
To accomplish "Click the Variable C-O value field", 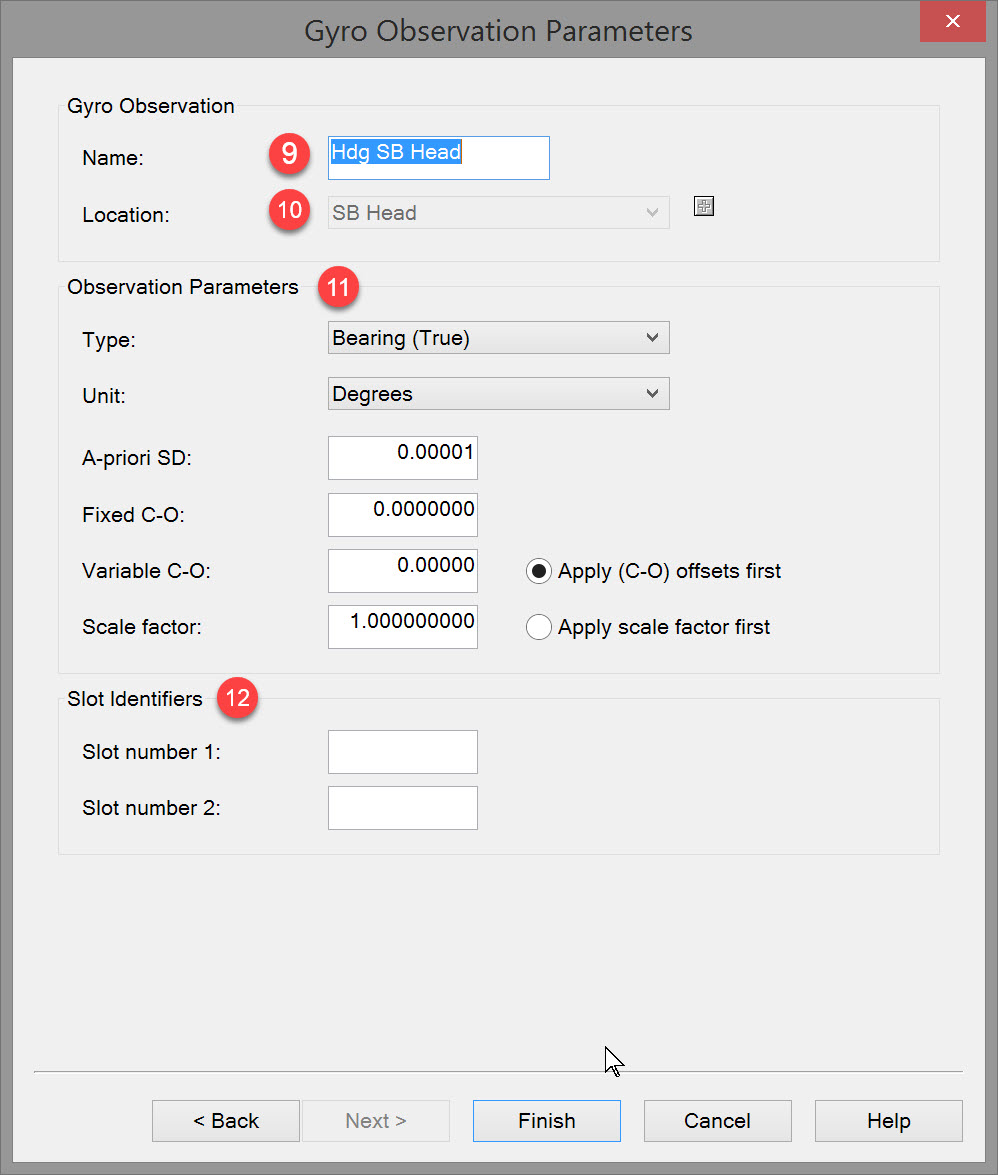I will [x=403, y=570].
